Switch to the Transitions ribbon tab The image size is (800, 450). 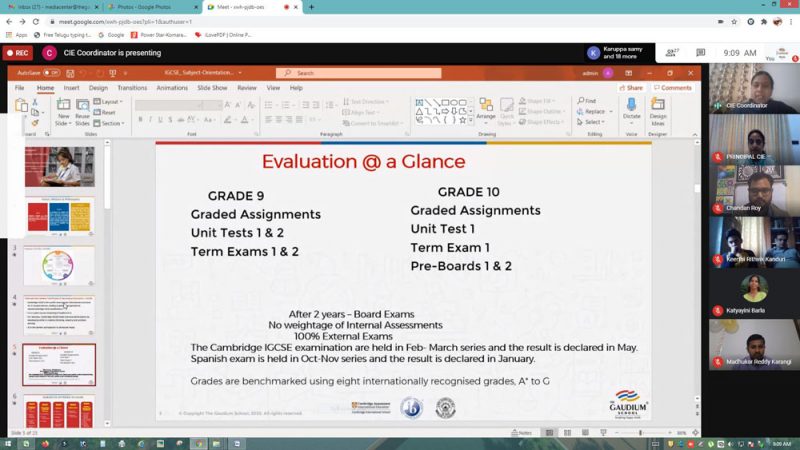(x=132, y=88)
